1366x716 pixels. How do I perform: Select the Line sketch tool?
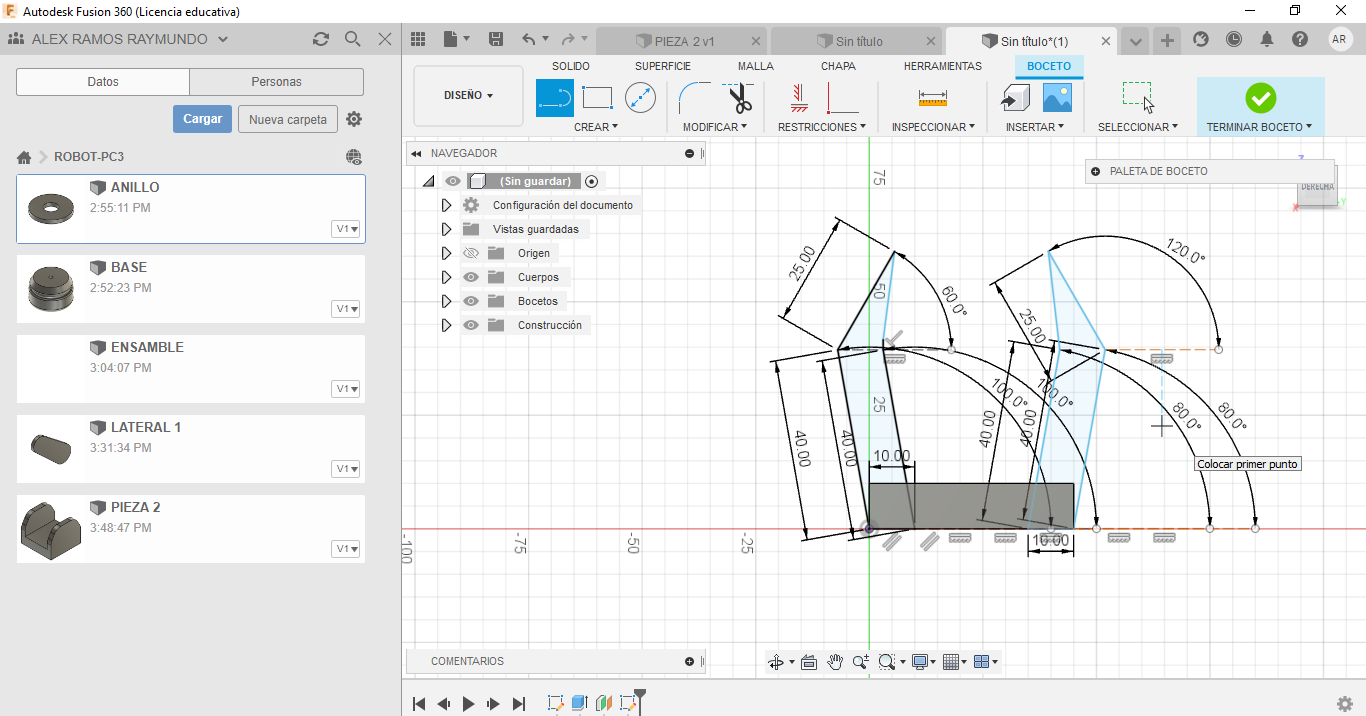[x=555, y=98]
